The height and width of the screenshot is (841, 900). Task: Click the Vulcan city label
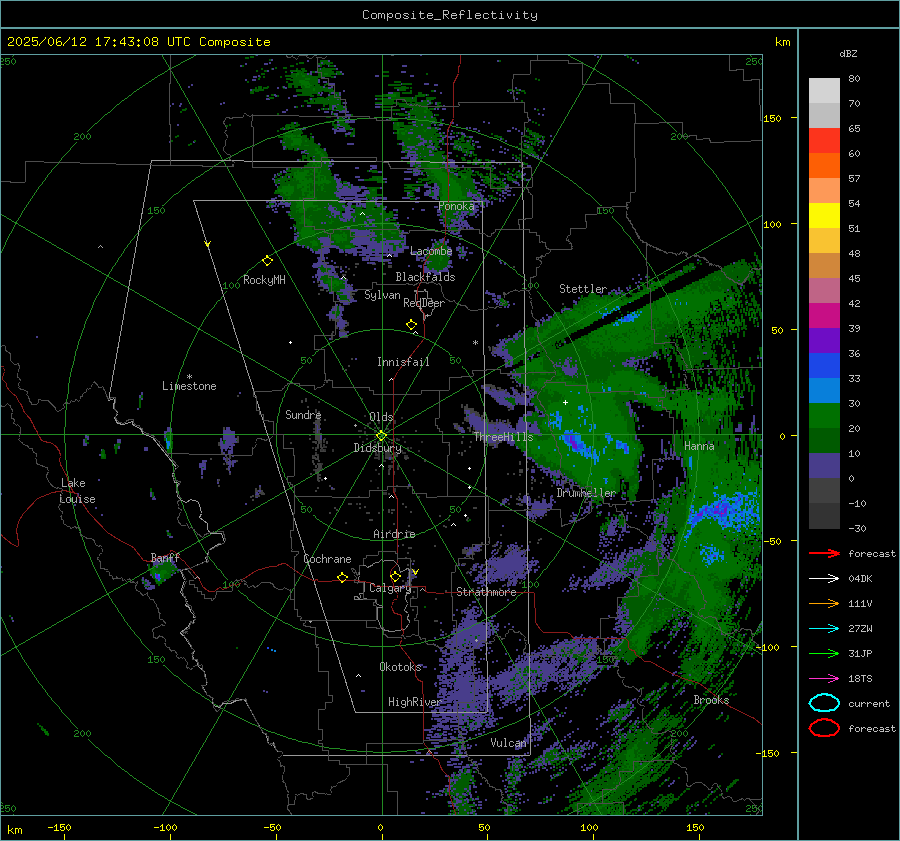508,743
